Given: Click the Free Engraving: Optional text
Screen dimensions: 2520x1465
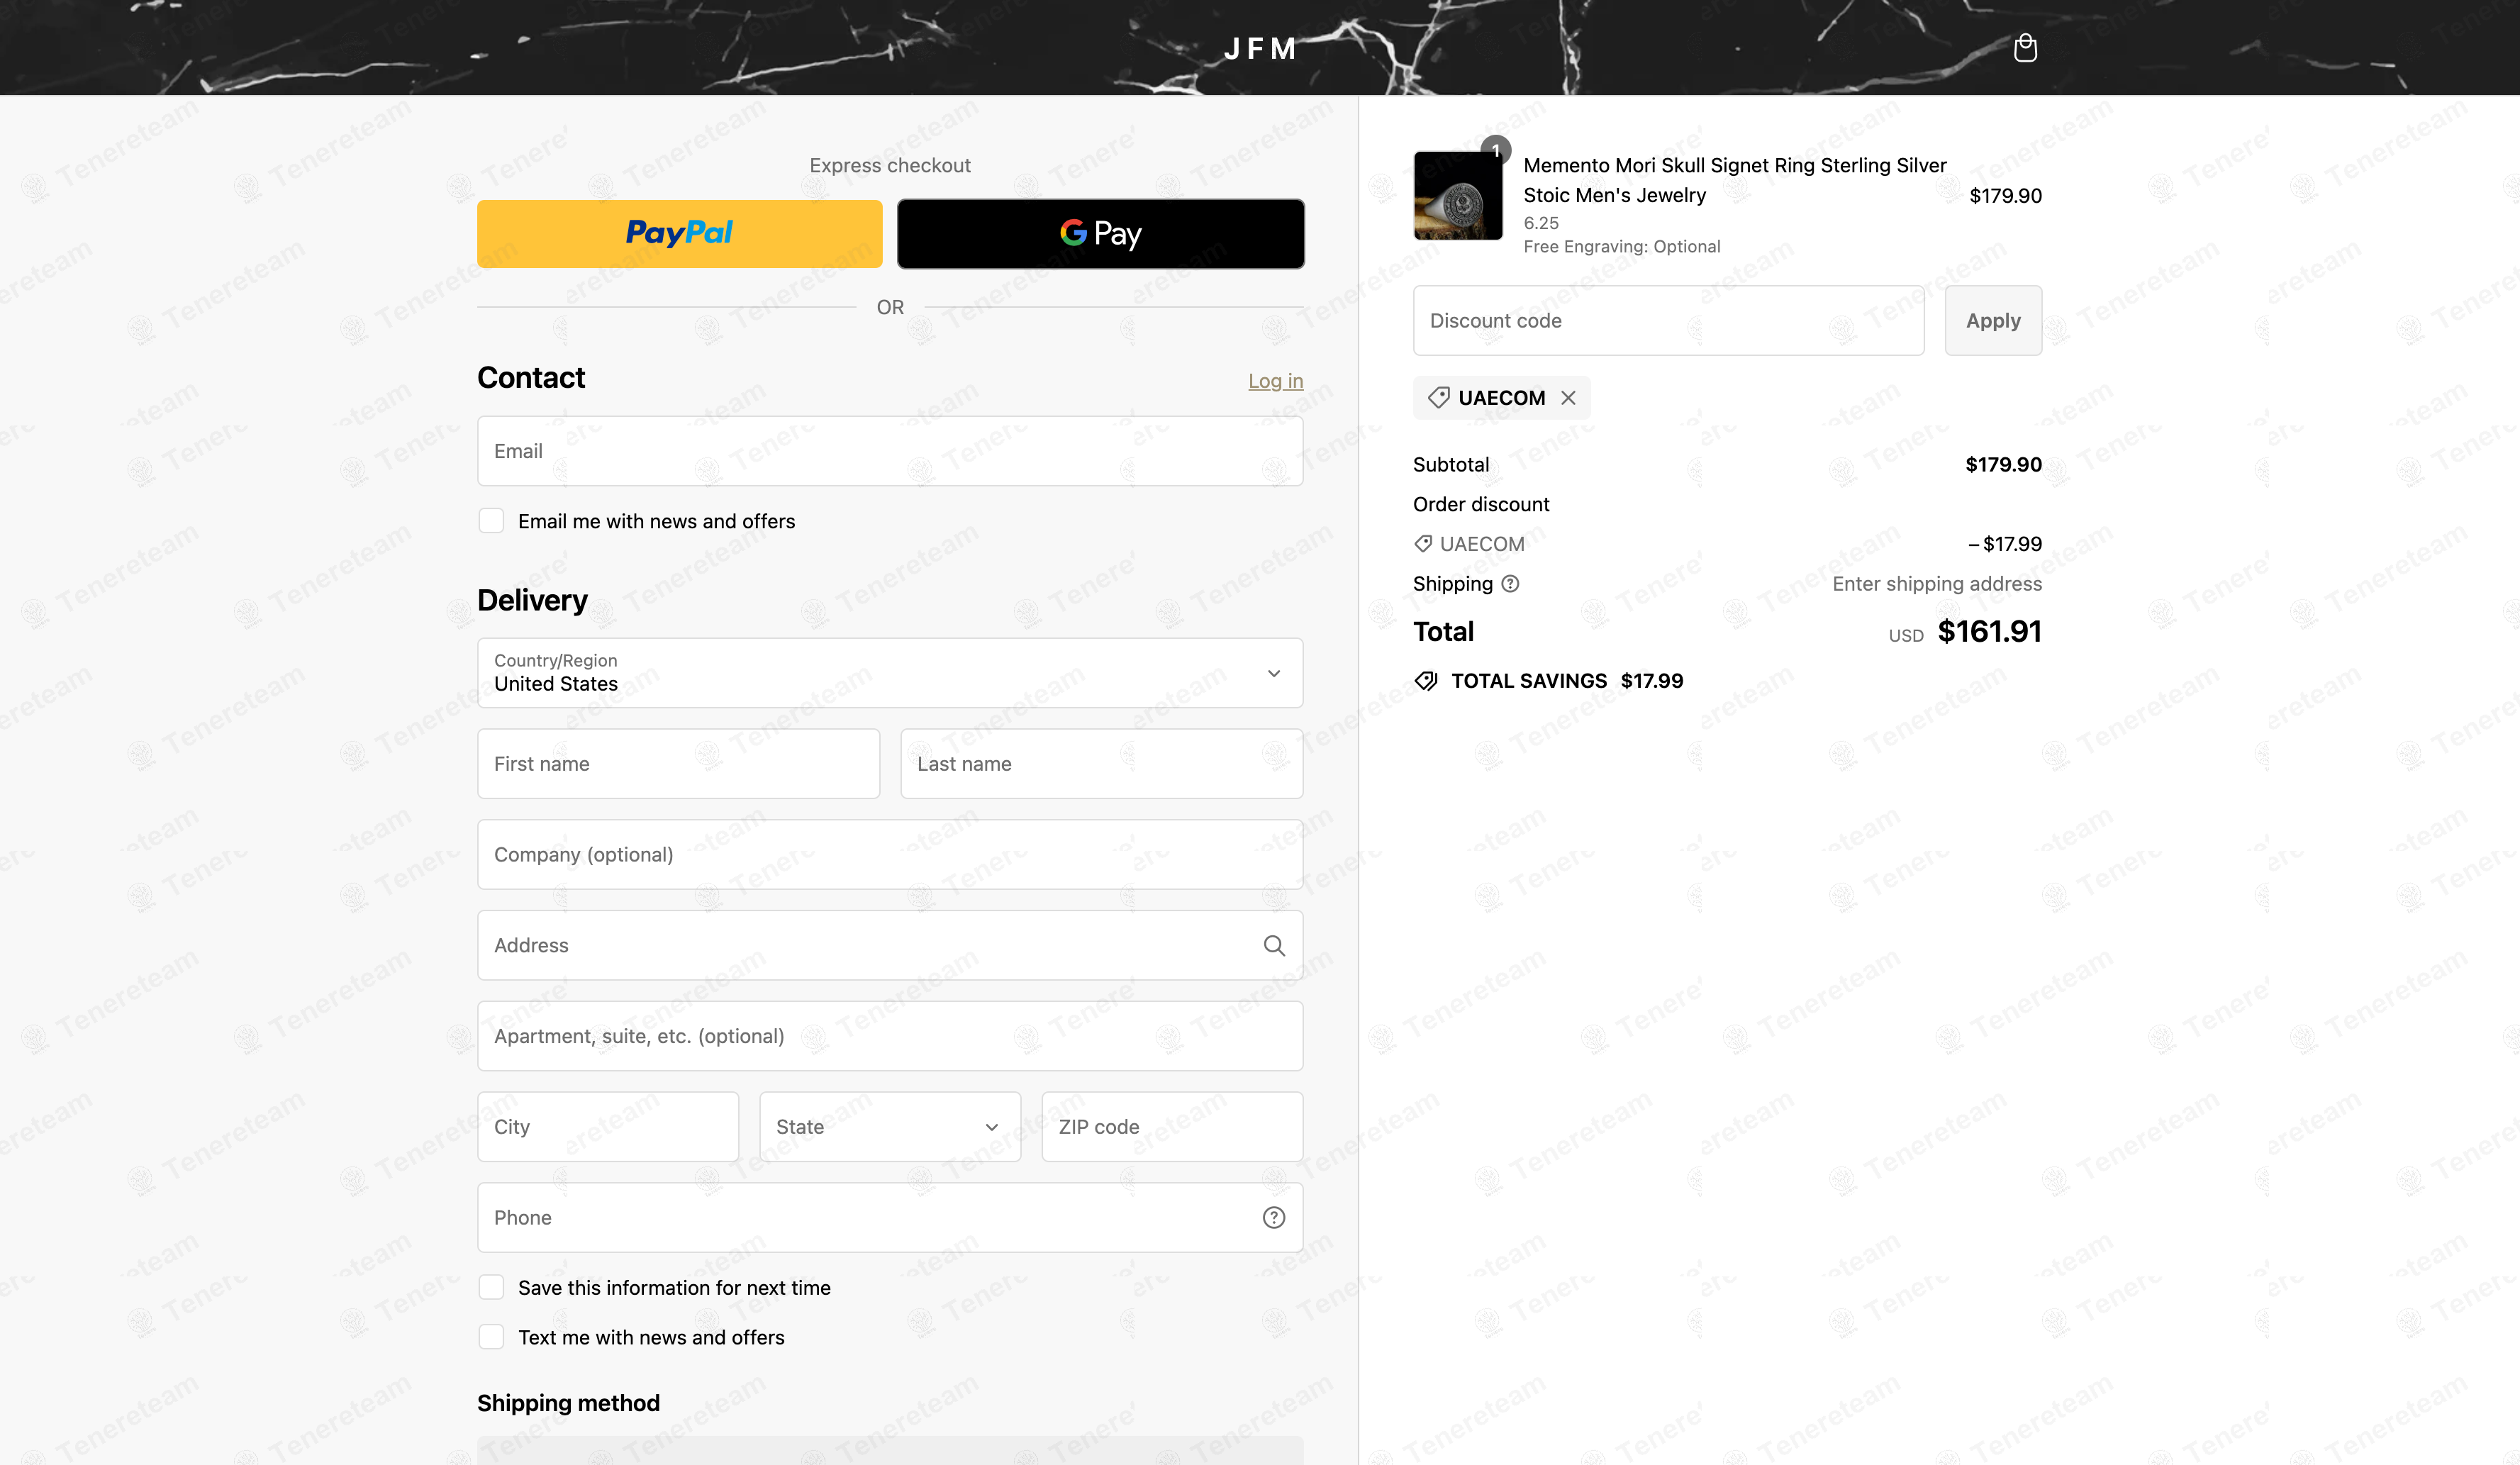Looking at the screenshot, I should tap(1621, 246).
